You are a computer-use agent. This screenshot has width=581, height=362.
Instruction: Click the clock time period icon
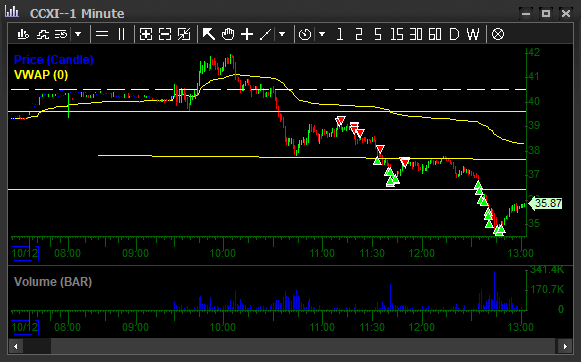point(305,34)
